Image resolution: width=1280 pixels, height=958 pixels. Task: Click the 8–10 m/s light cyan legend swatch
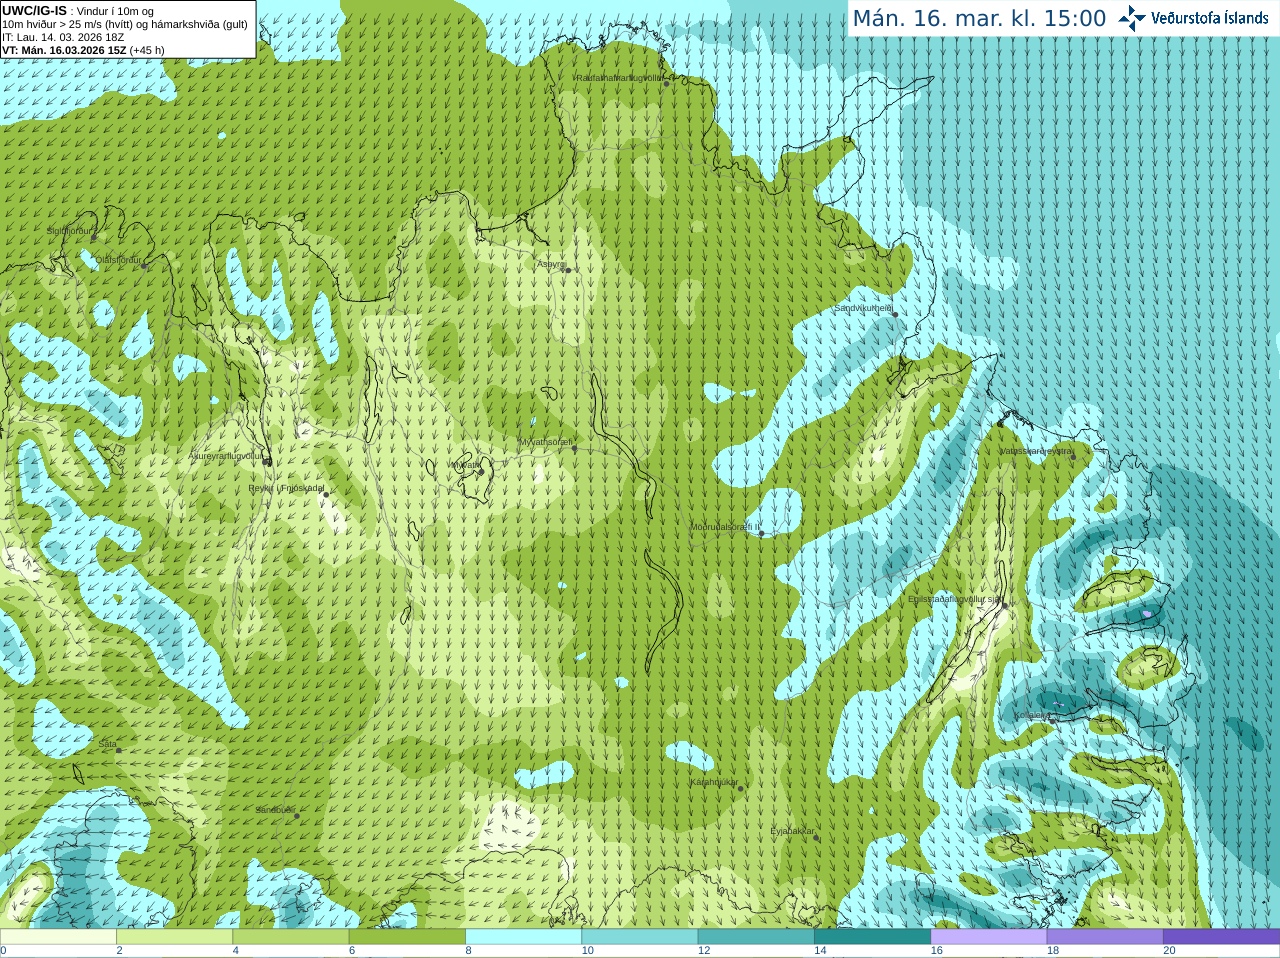pyautogui.click(x=523, y=937)
